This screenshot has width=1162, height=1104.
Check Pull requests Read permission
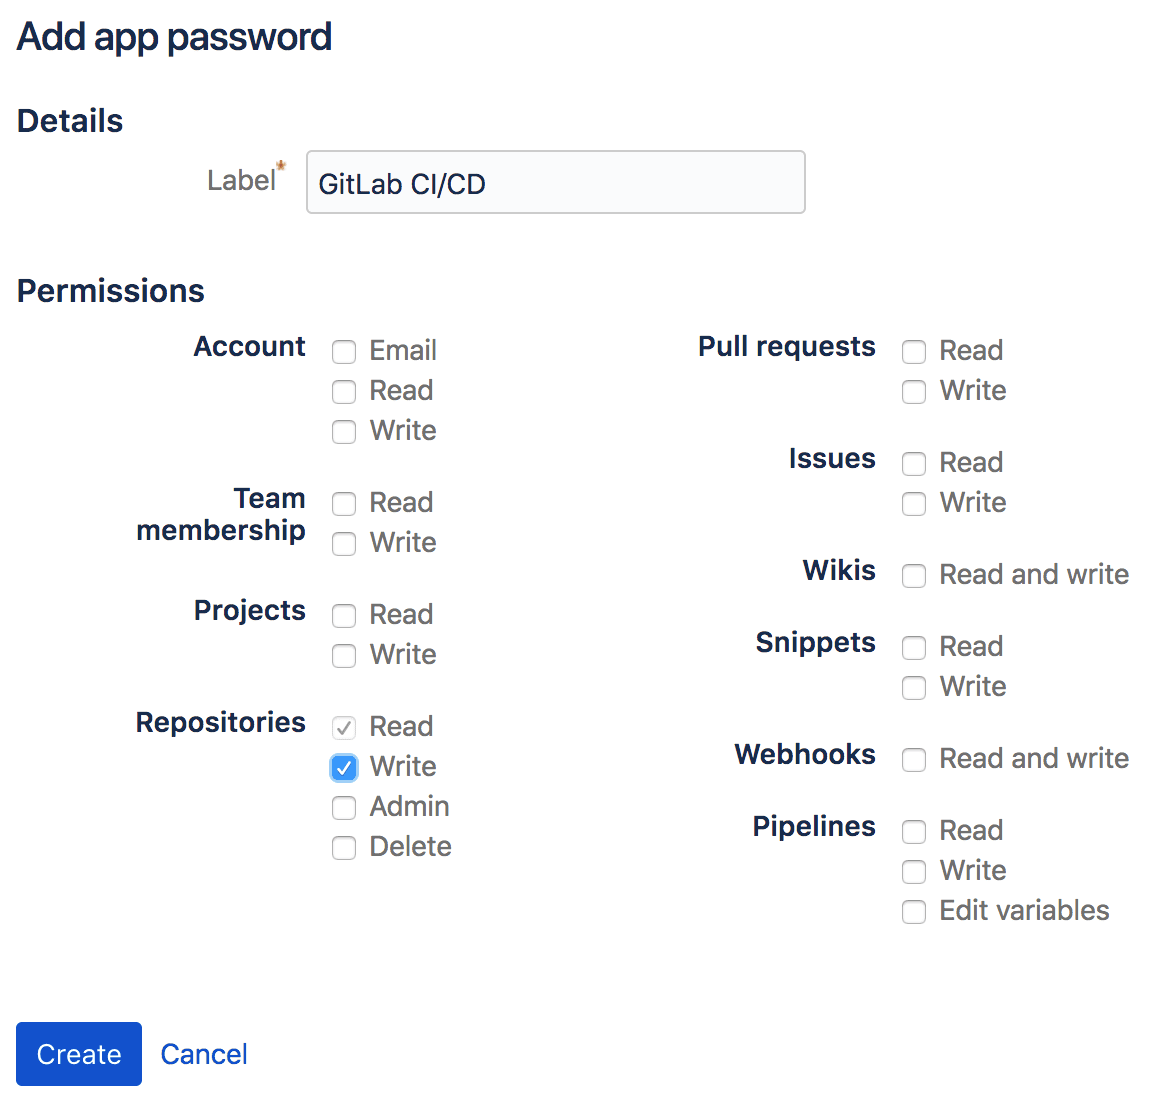click(914, 352)
